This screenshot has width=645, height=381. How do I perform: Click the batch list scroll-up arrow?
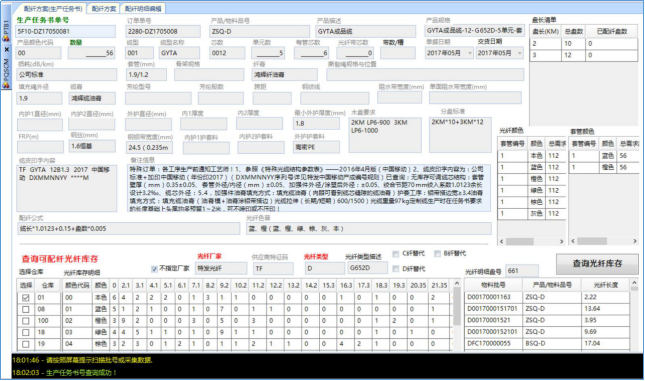(634, 283)
